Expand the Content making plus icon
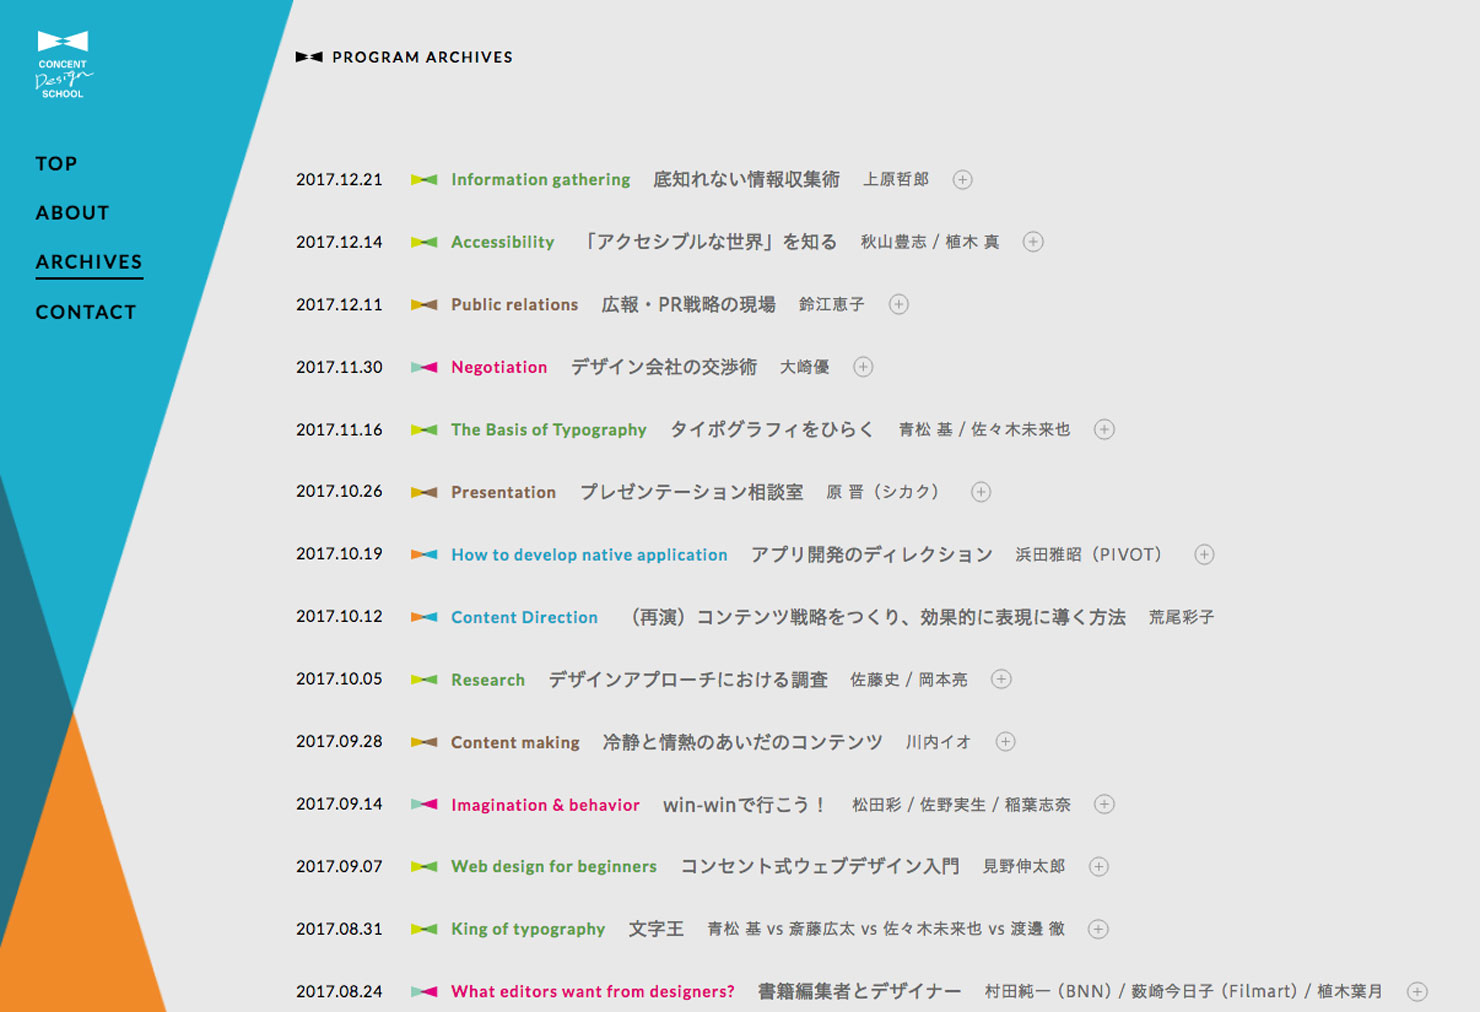 tap(1005, 742)
